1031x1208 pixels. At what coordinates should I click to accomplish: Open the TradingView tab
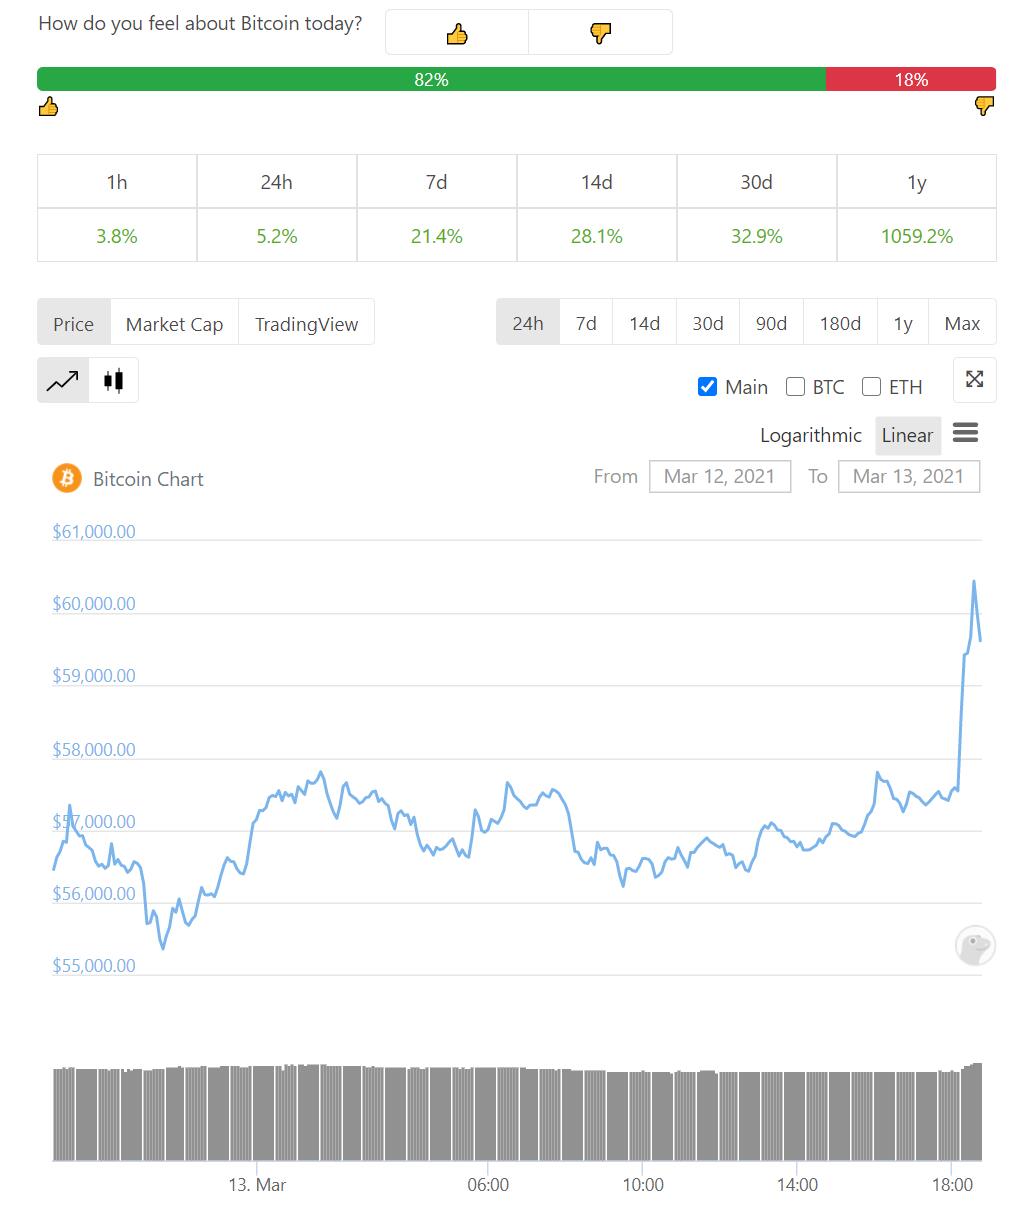pyautogui.click(x=306, y=324)
